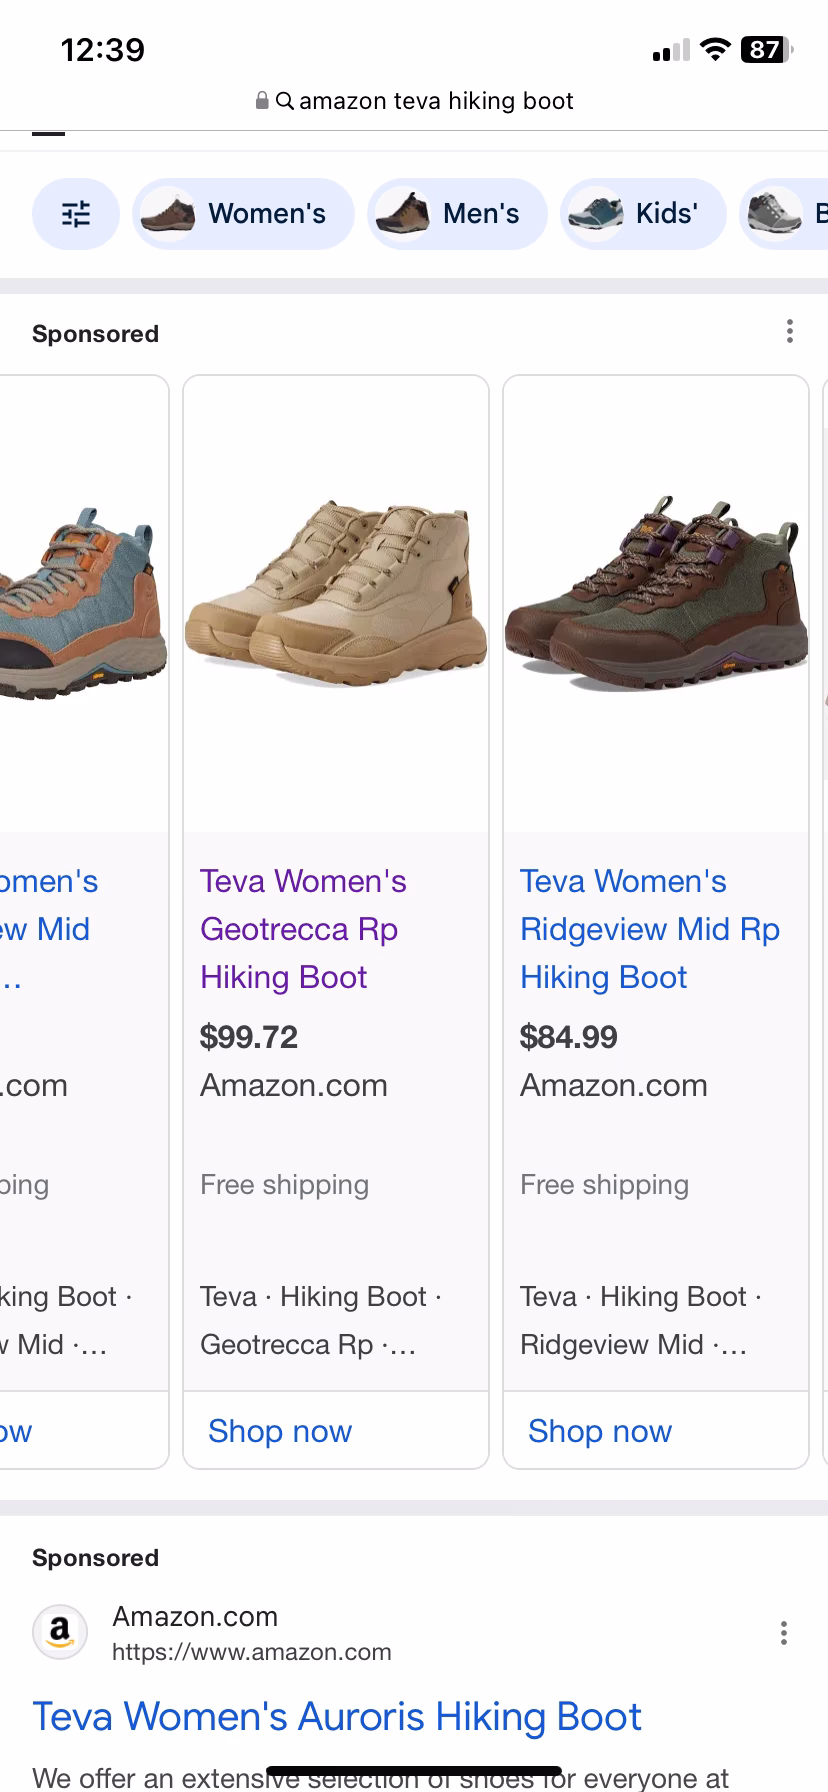Tap the search magnifier icon in address bar
The width and height of the screenshot is (828, 1792).
[285, 101]
